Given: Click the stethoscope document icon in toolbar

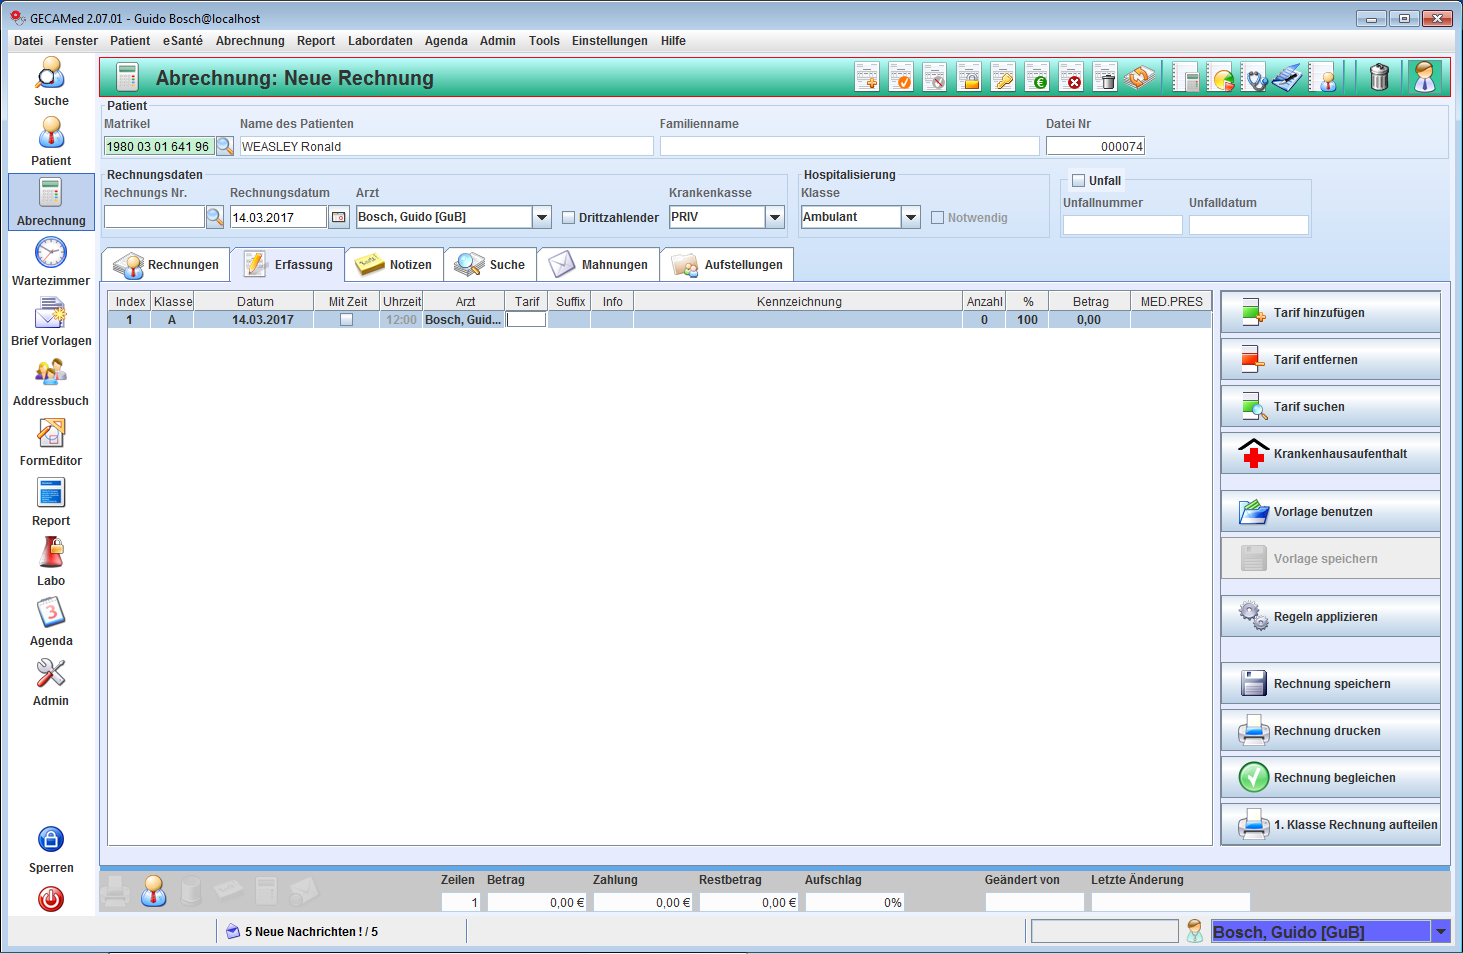Looking at the screenshot, I should (1254, 77).
